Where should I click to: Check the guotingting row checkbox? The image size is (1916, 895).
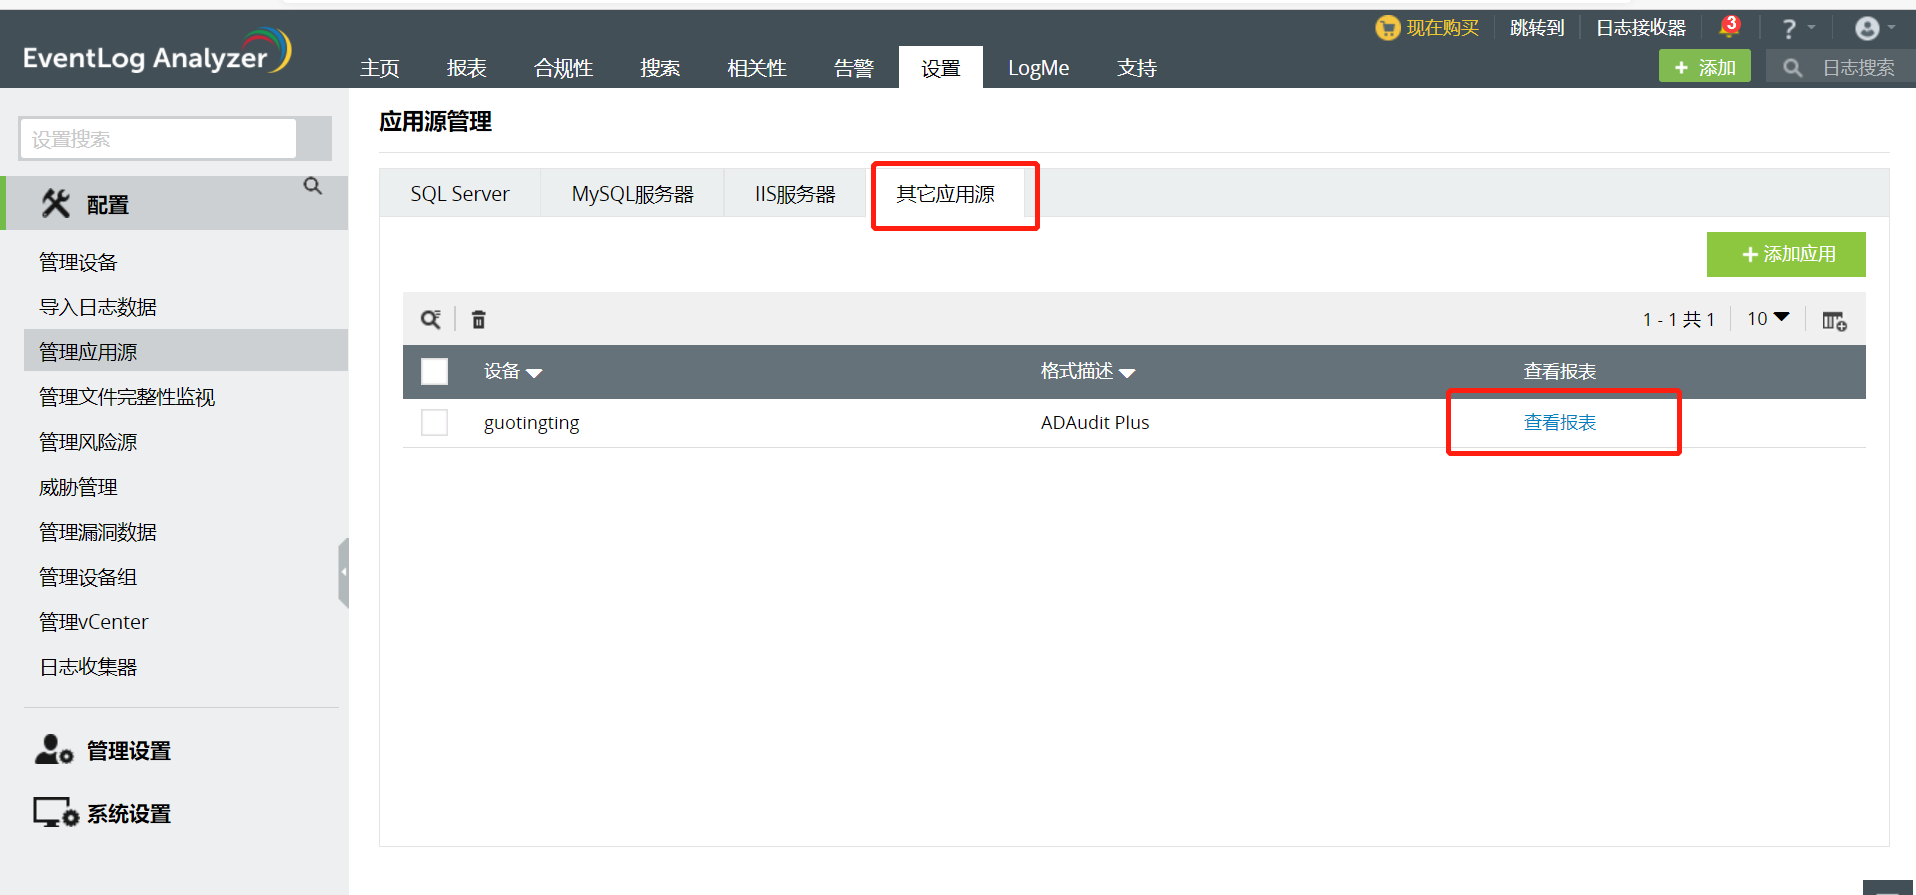click(434, 423)
